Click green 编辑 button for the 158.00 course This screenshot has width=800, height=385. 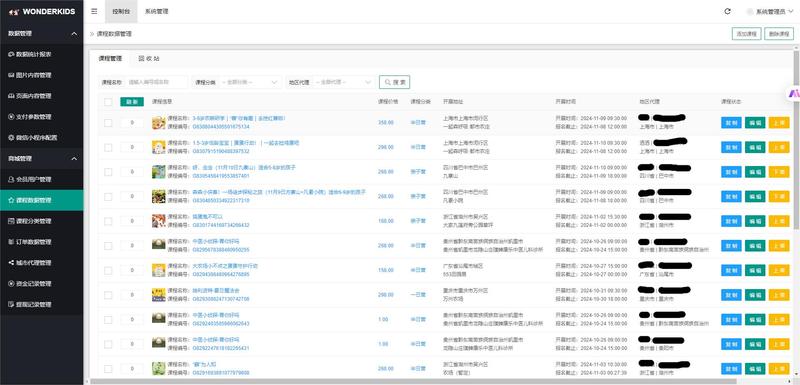click(755, 270)
